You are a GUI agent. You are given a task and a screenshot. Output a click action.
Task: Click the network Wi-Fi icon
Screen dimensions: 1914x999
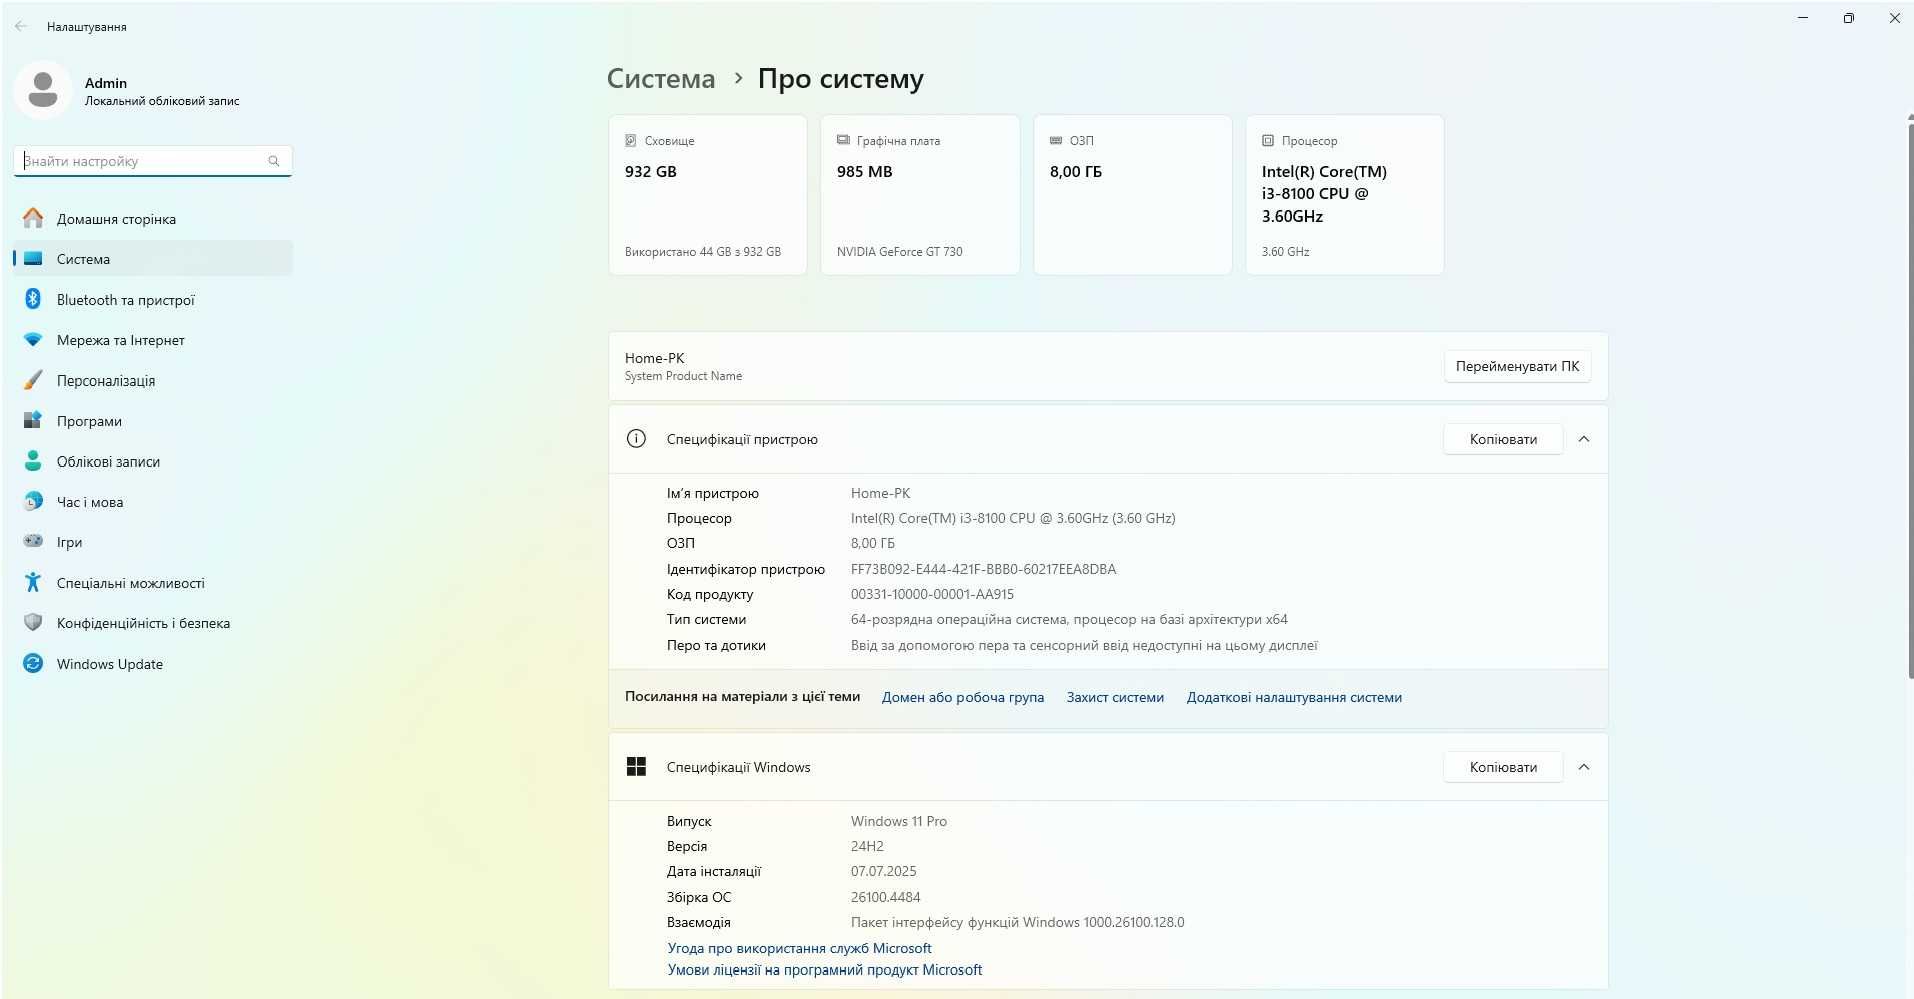point(33,340)
